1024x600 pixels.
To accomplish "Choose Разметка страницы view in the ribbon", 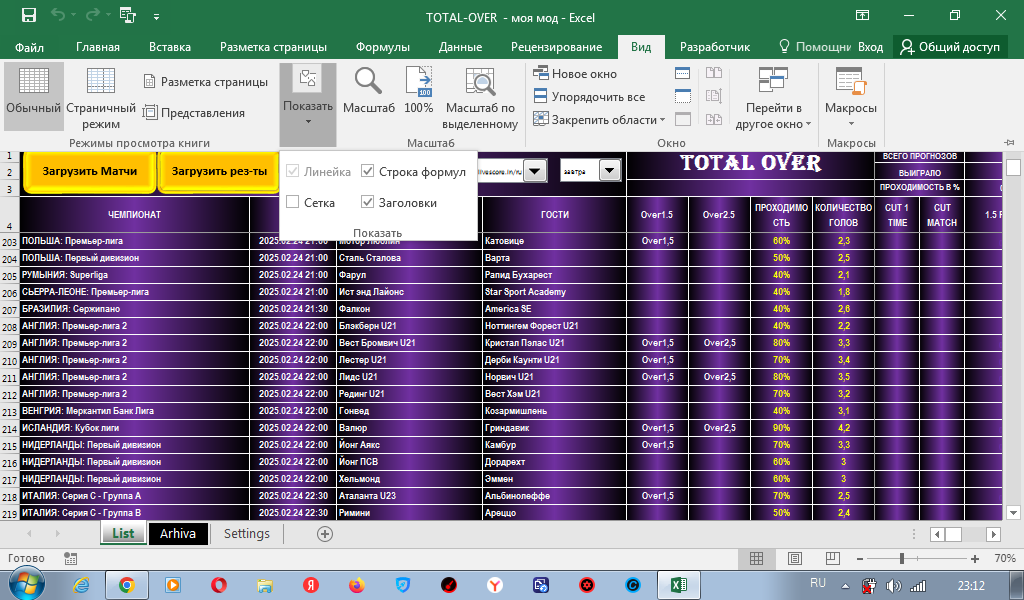I will tap(206, 82).
